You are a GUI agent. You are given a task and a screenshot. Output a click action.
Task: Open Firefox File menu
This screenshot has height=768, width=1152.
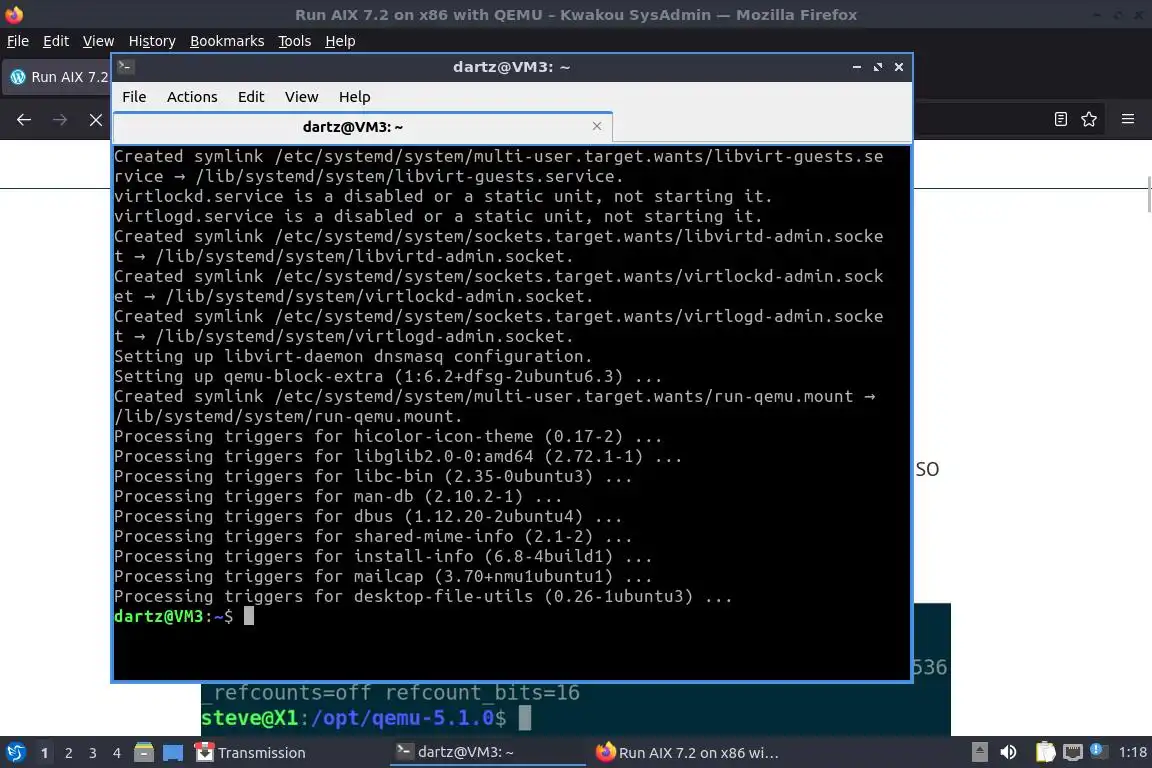click(x=18, y=41)
